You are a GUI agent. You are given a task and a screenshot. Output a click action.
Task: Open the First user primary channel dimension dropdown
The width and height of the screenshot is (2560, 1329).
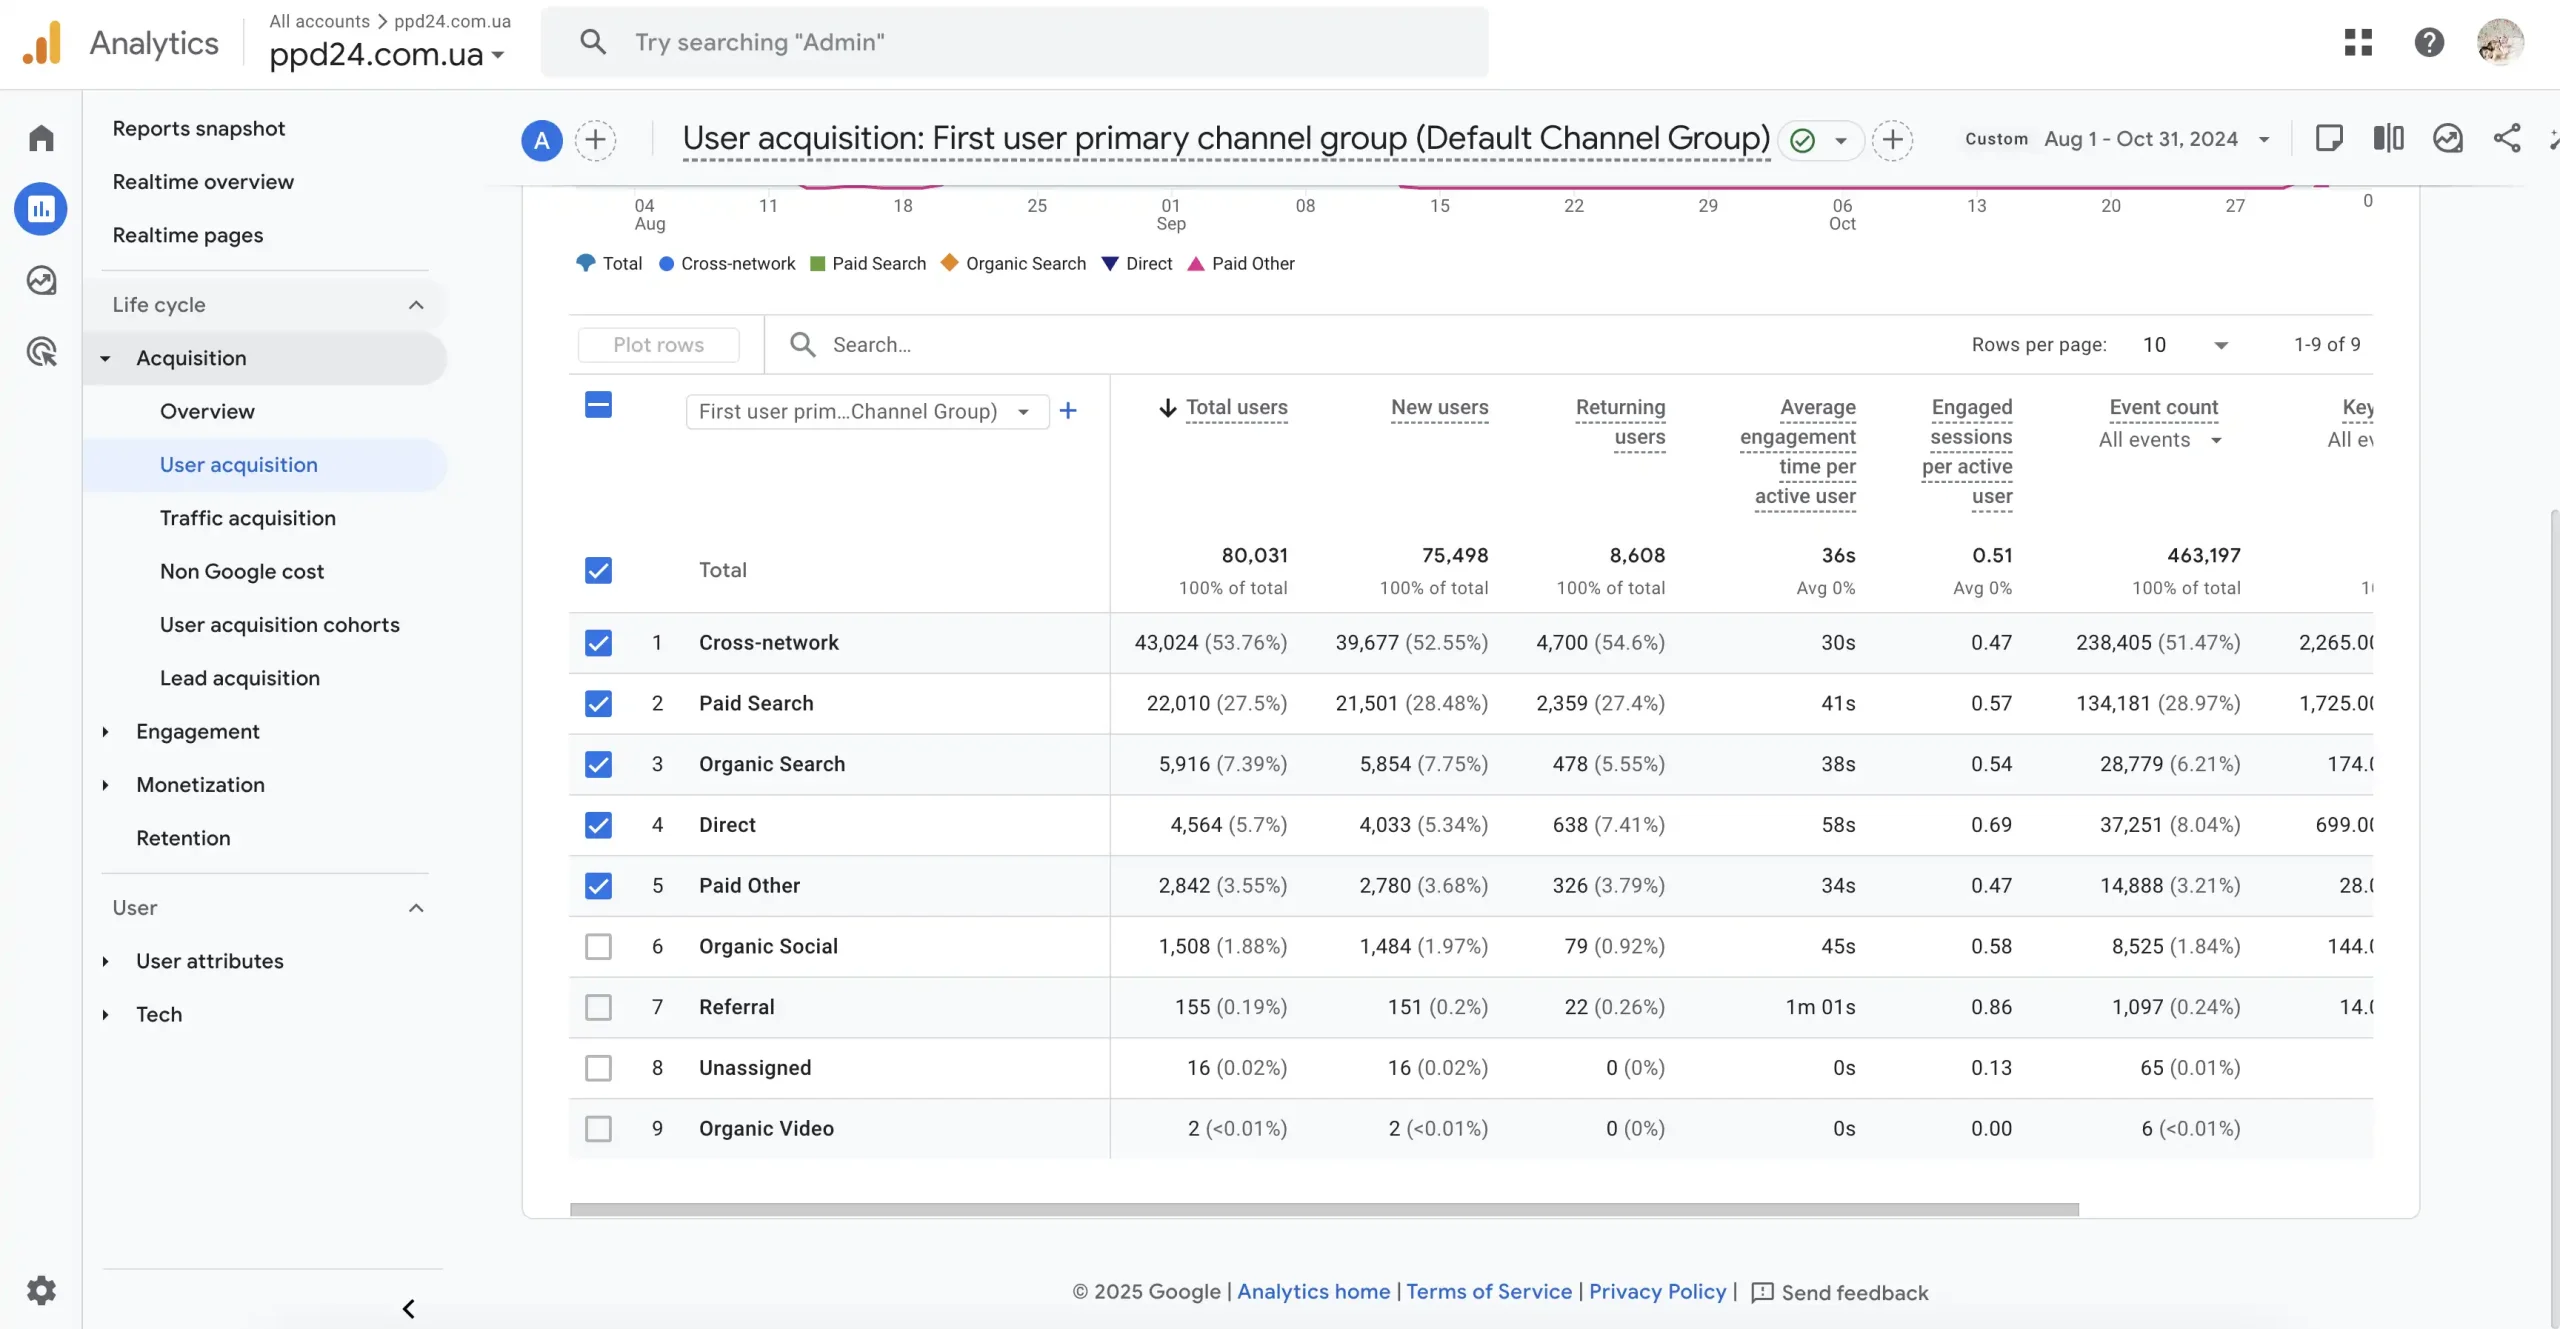coord(867,411)
